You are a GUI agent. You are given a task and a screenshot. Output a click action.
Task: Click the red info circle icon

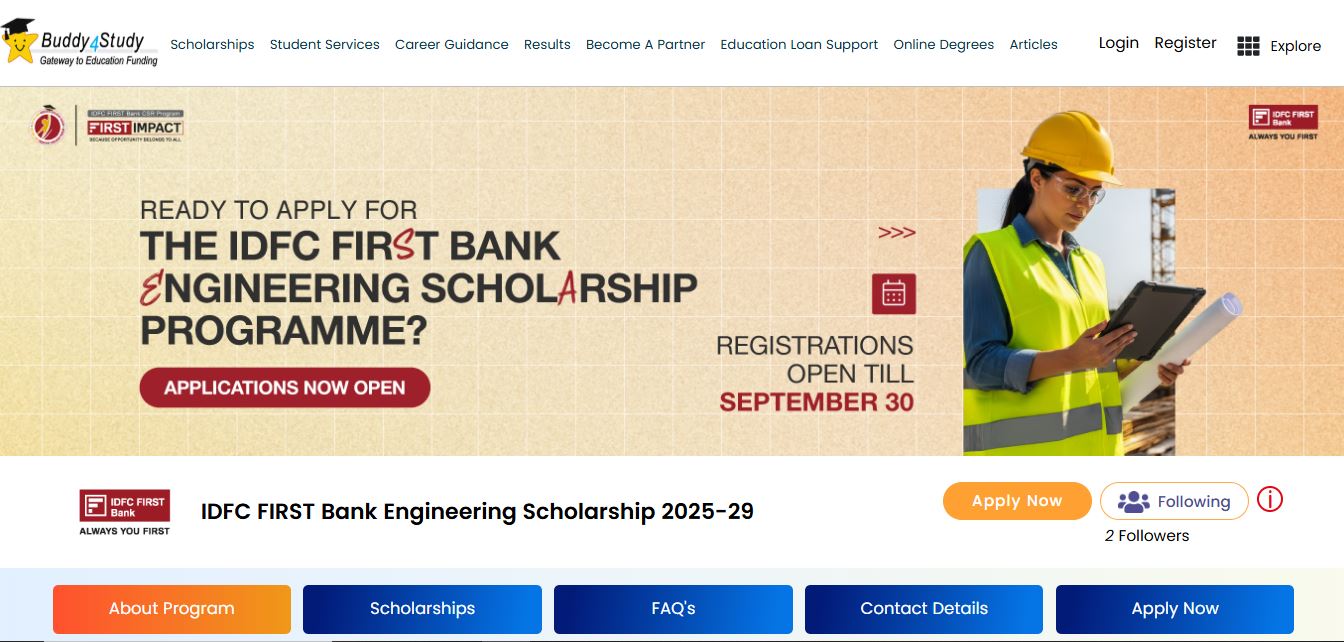1270,499
